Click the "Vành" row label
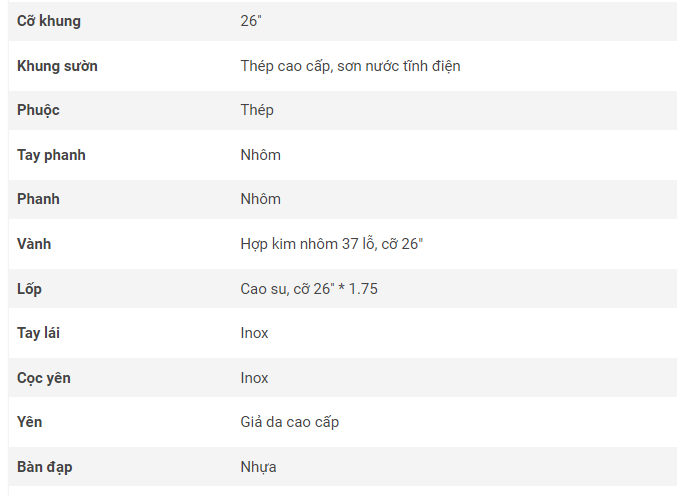Screen dimensions: 677x496 pos(34,244)
